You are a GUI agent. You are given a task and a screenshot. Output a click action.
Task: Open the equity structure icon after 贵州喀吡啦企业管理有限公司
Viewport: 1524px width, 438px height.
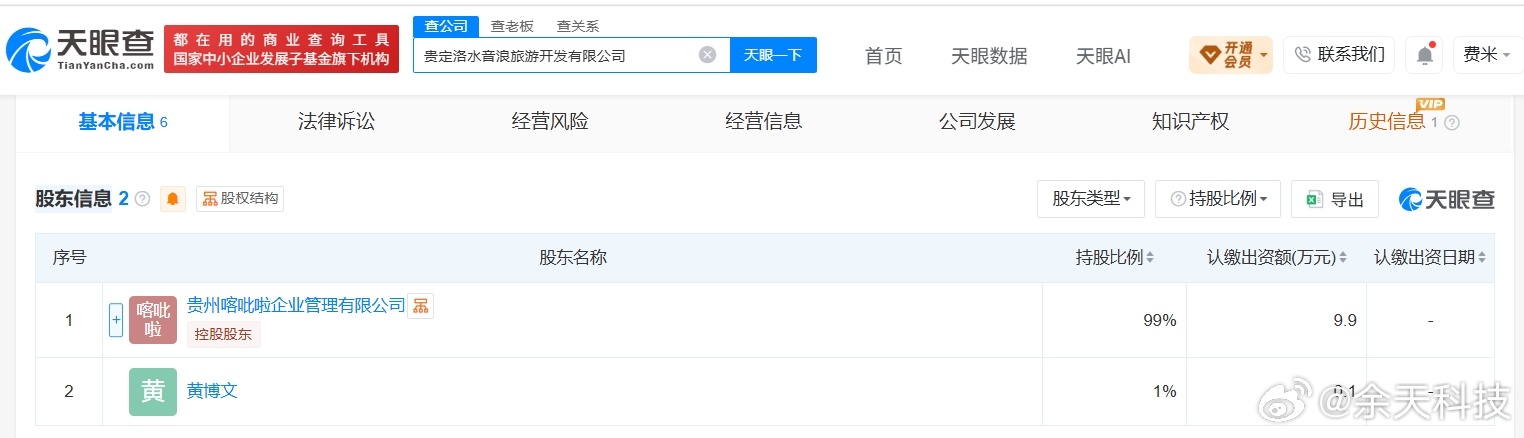[x=421, y=305]
